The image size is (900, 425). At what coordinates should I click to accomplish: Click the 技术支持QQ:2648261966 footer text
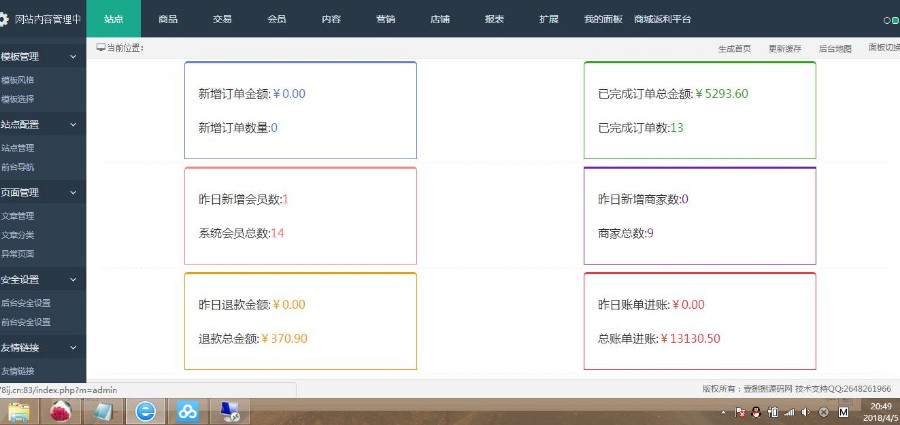click(x=843, y=389)
